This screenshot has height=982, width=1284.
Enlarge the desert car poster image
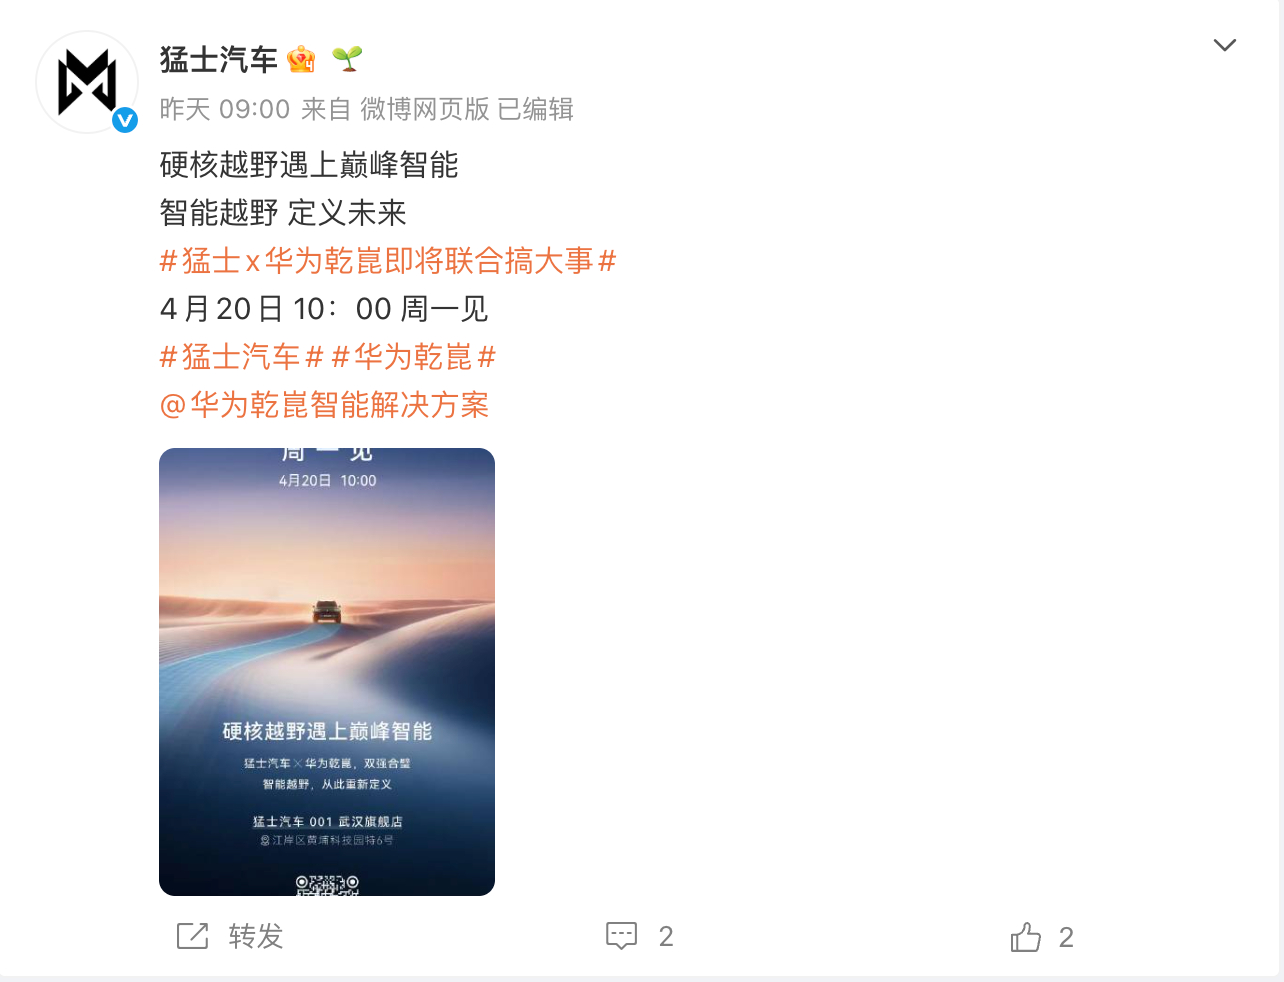point(327,672)
